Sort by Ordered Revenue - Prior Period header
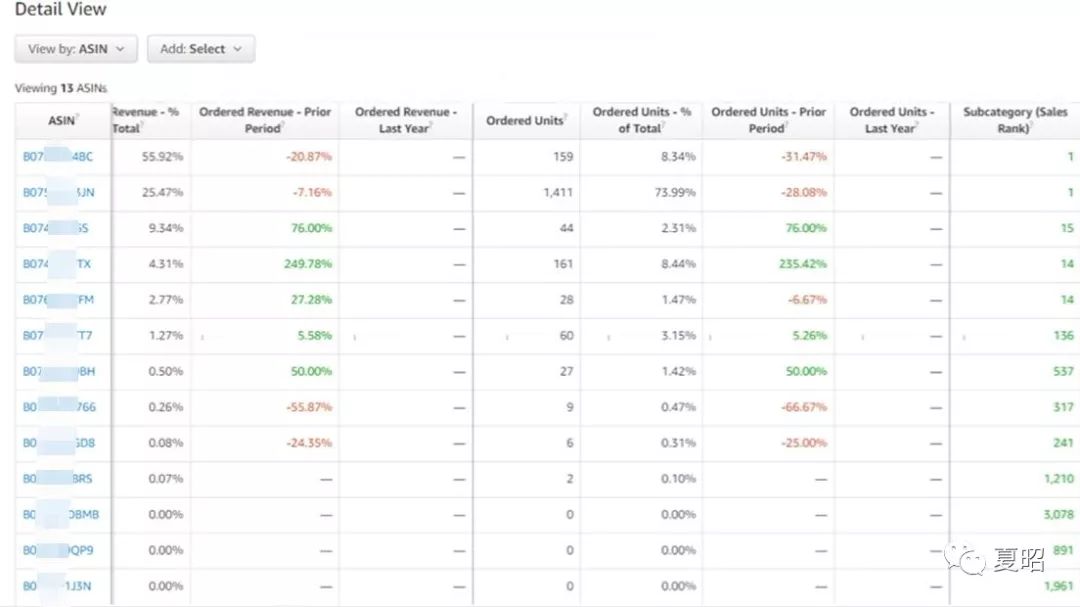1080x607 pixels. point(264,120)
